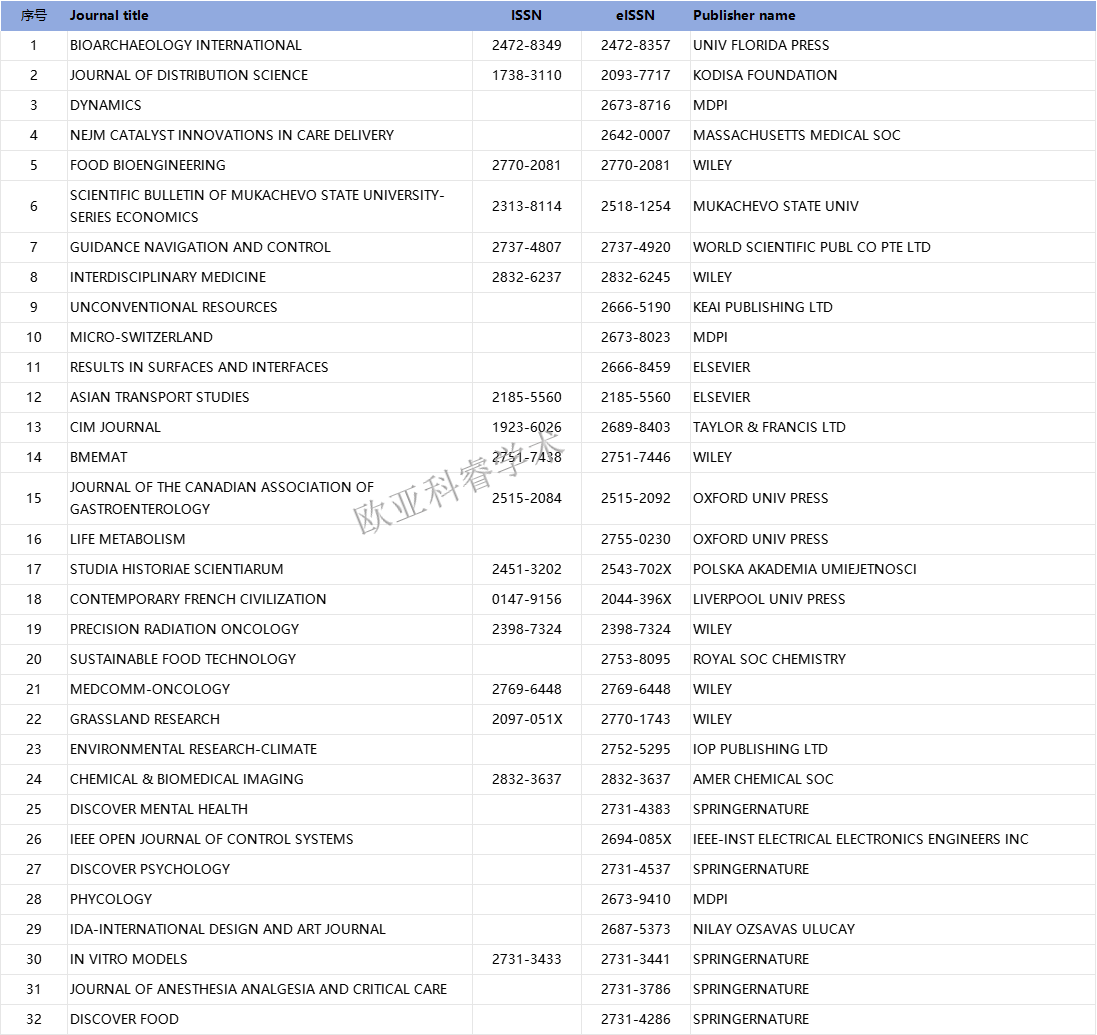Select UNCONVENTIONAL RESOURCES title cell

174,308
